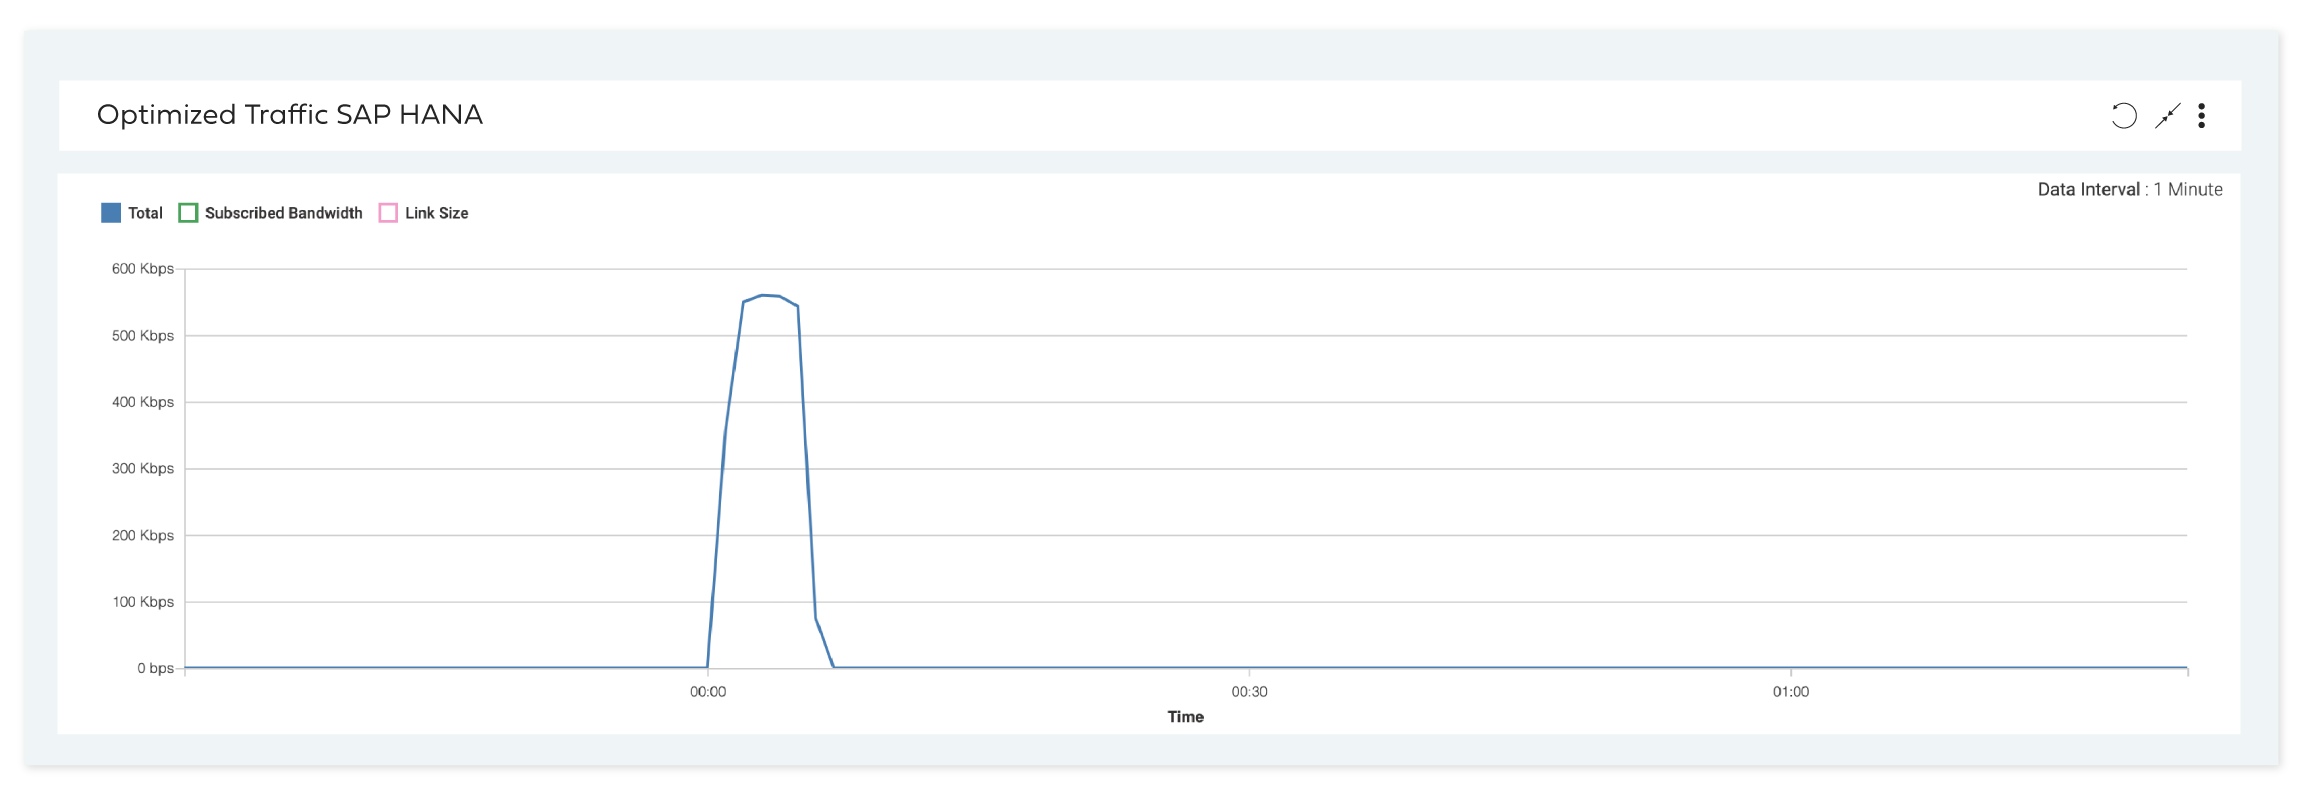Refresh the Optimized Traffic SAP HANA chart
This screenshot has width=2303, height=796.
(x=2123, y=116)
